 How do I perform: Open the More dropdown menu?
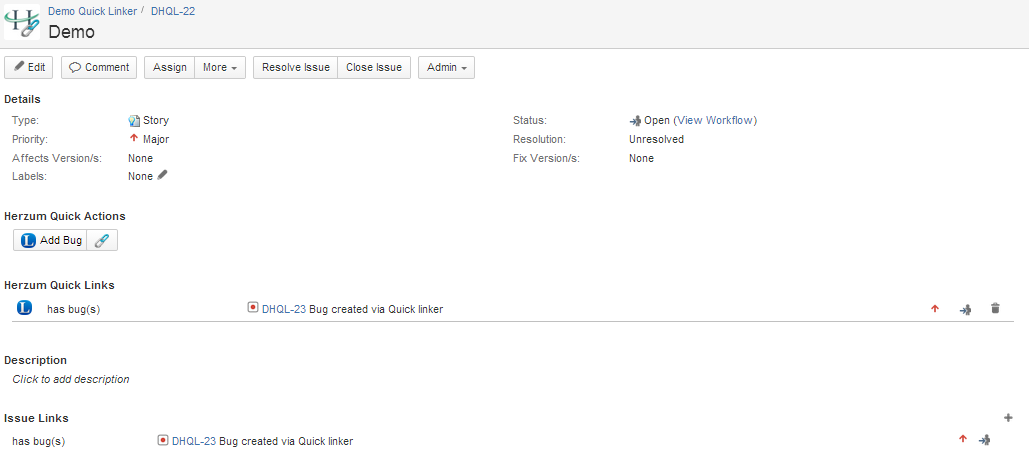(220, 67)
